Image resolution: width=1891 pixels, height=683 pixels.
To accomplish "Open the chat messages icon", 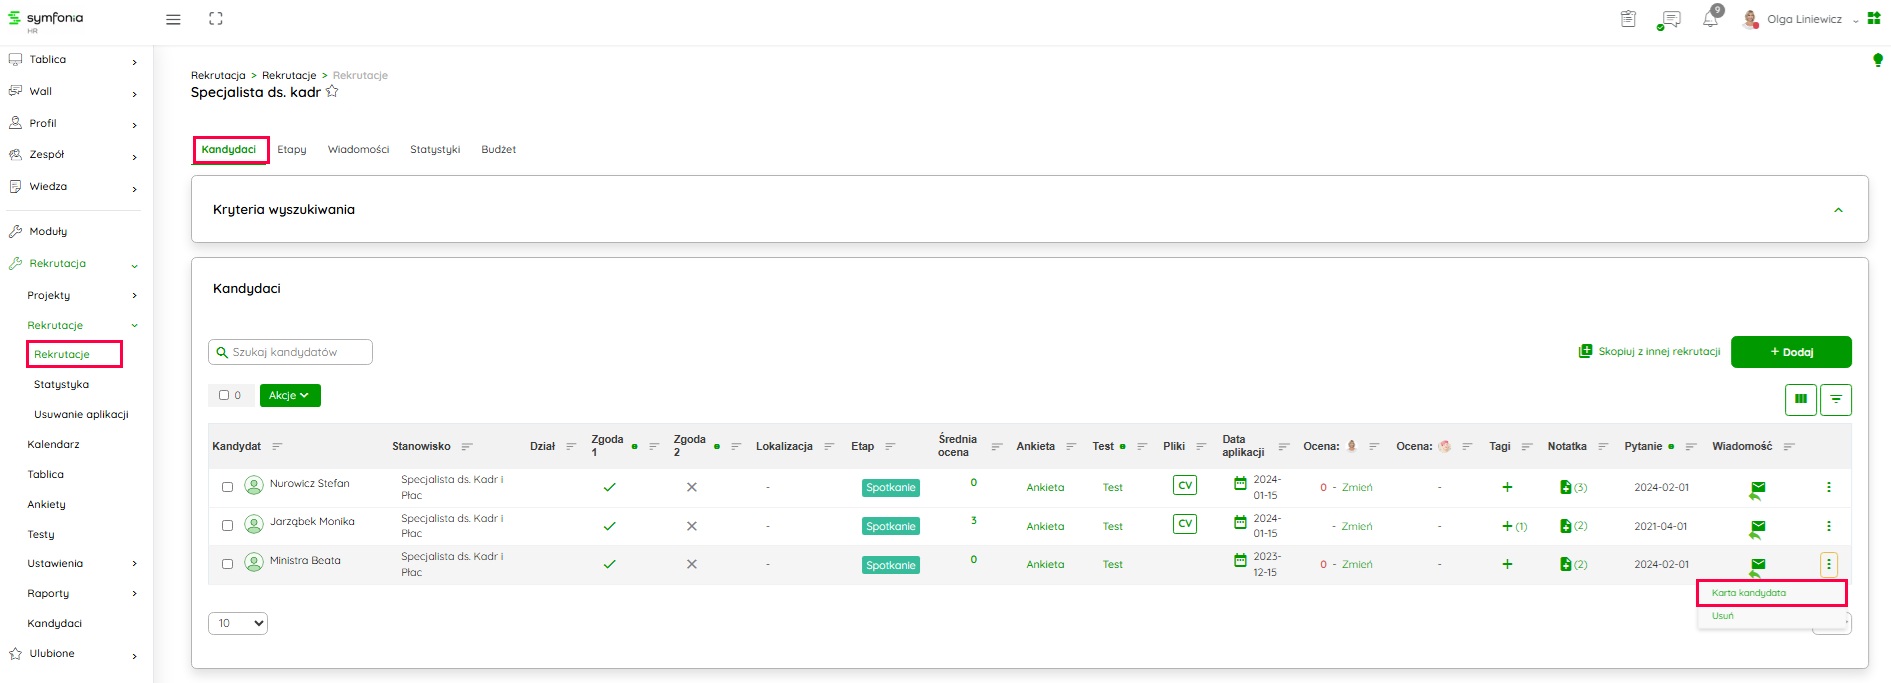I will point(1668,20).
